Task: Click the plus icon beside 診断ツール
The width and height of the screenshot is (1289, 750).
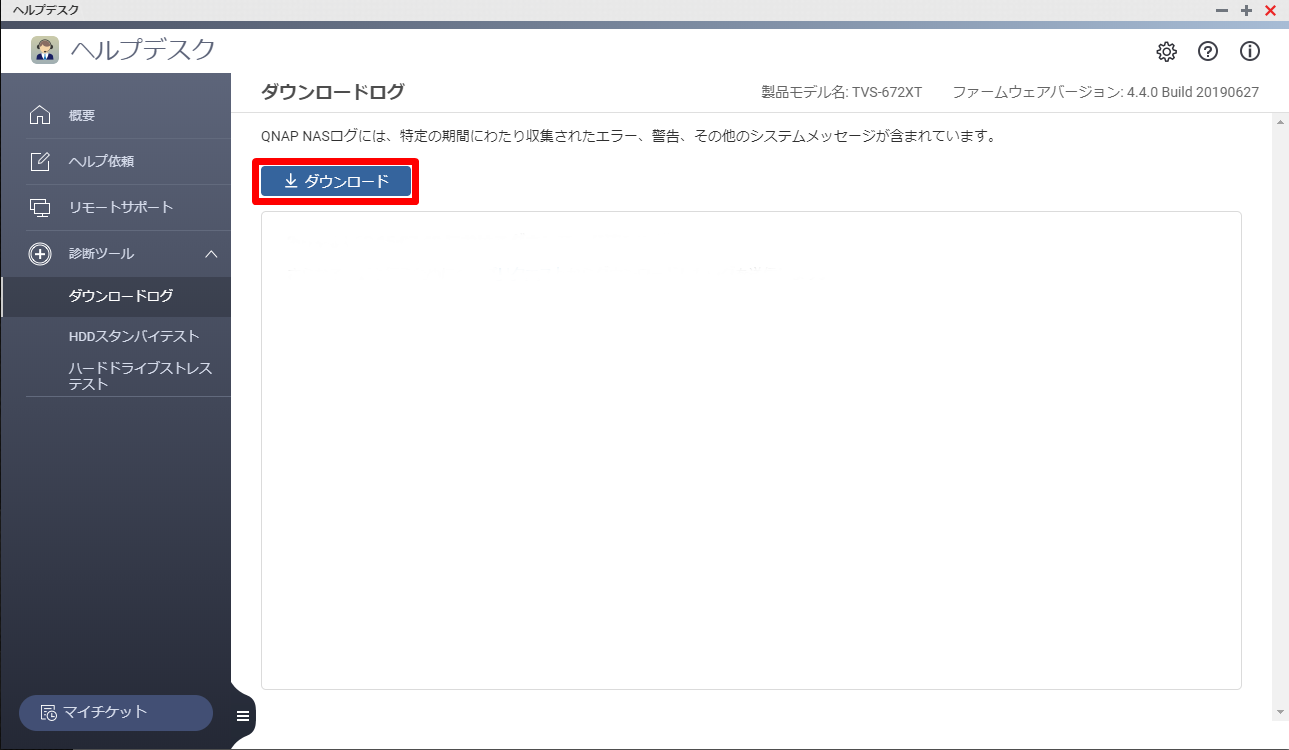Action: point(40,254)
